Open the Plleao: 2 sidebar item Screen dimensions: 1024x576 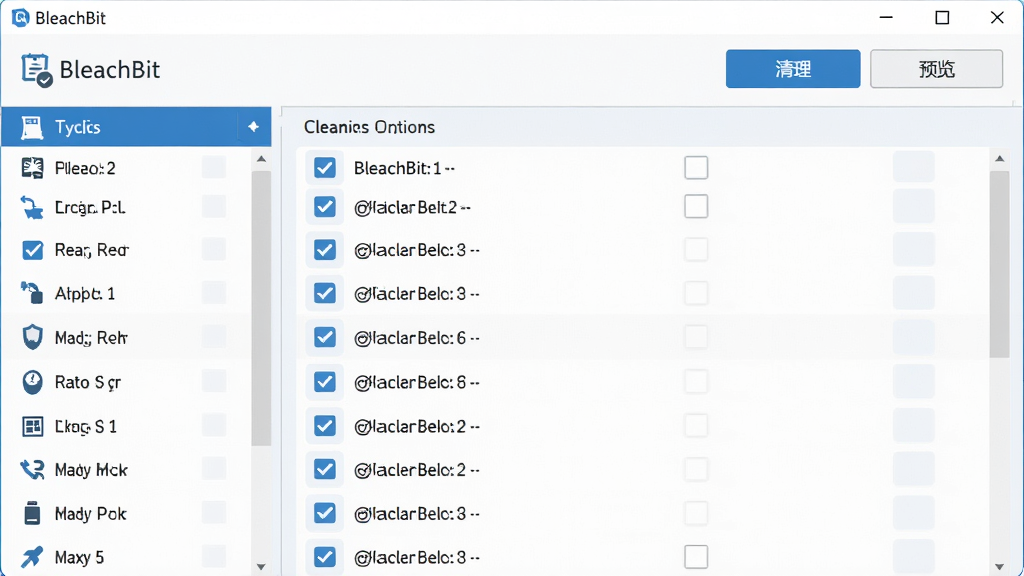coord(126,168)
